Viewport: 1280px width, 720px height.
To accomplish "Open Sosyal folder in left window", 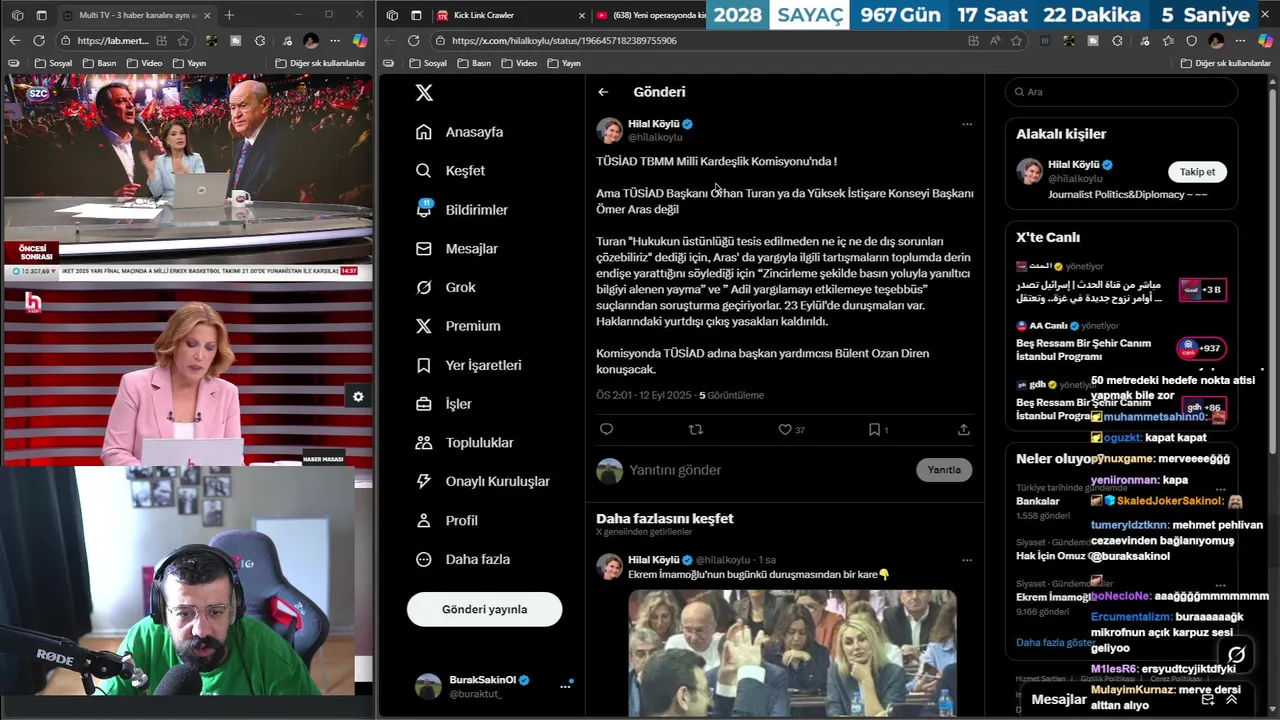I will tap(53, 63).
